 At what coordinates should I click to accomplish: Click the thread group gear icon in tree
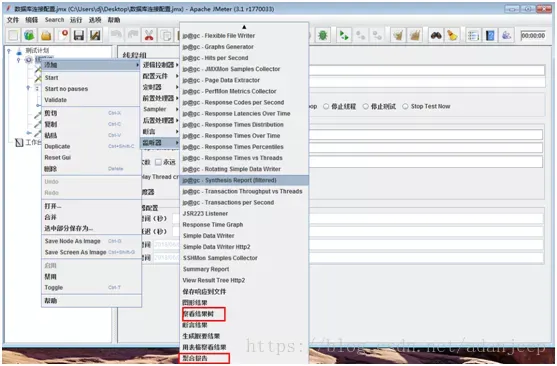tap(29, 59)
